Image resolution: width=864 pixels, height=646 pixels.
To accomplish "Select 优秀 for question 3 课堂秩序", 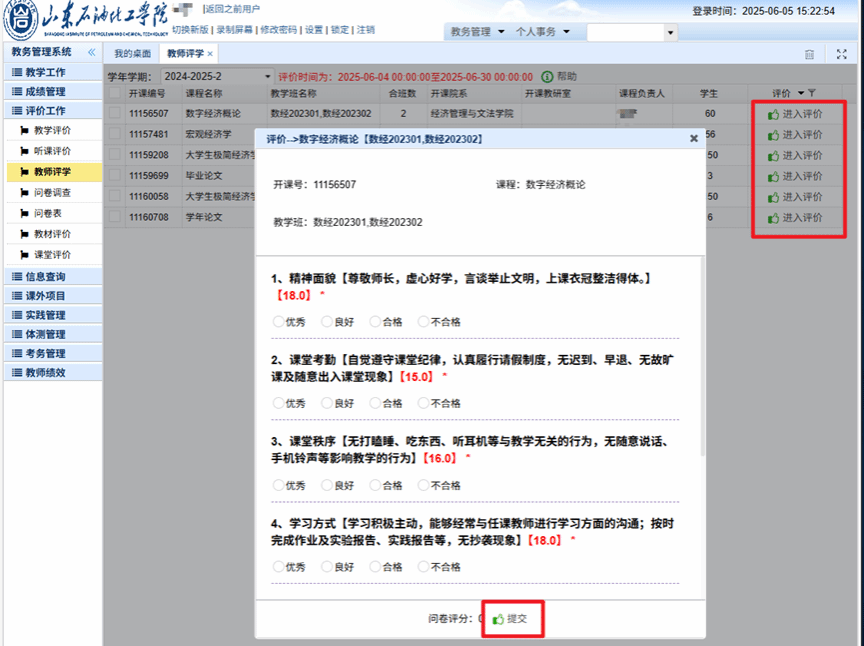I will tap(279, 485).
